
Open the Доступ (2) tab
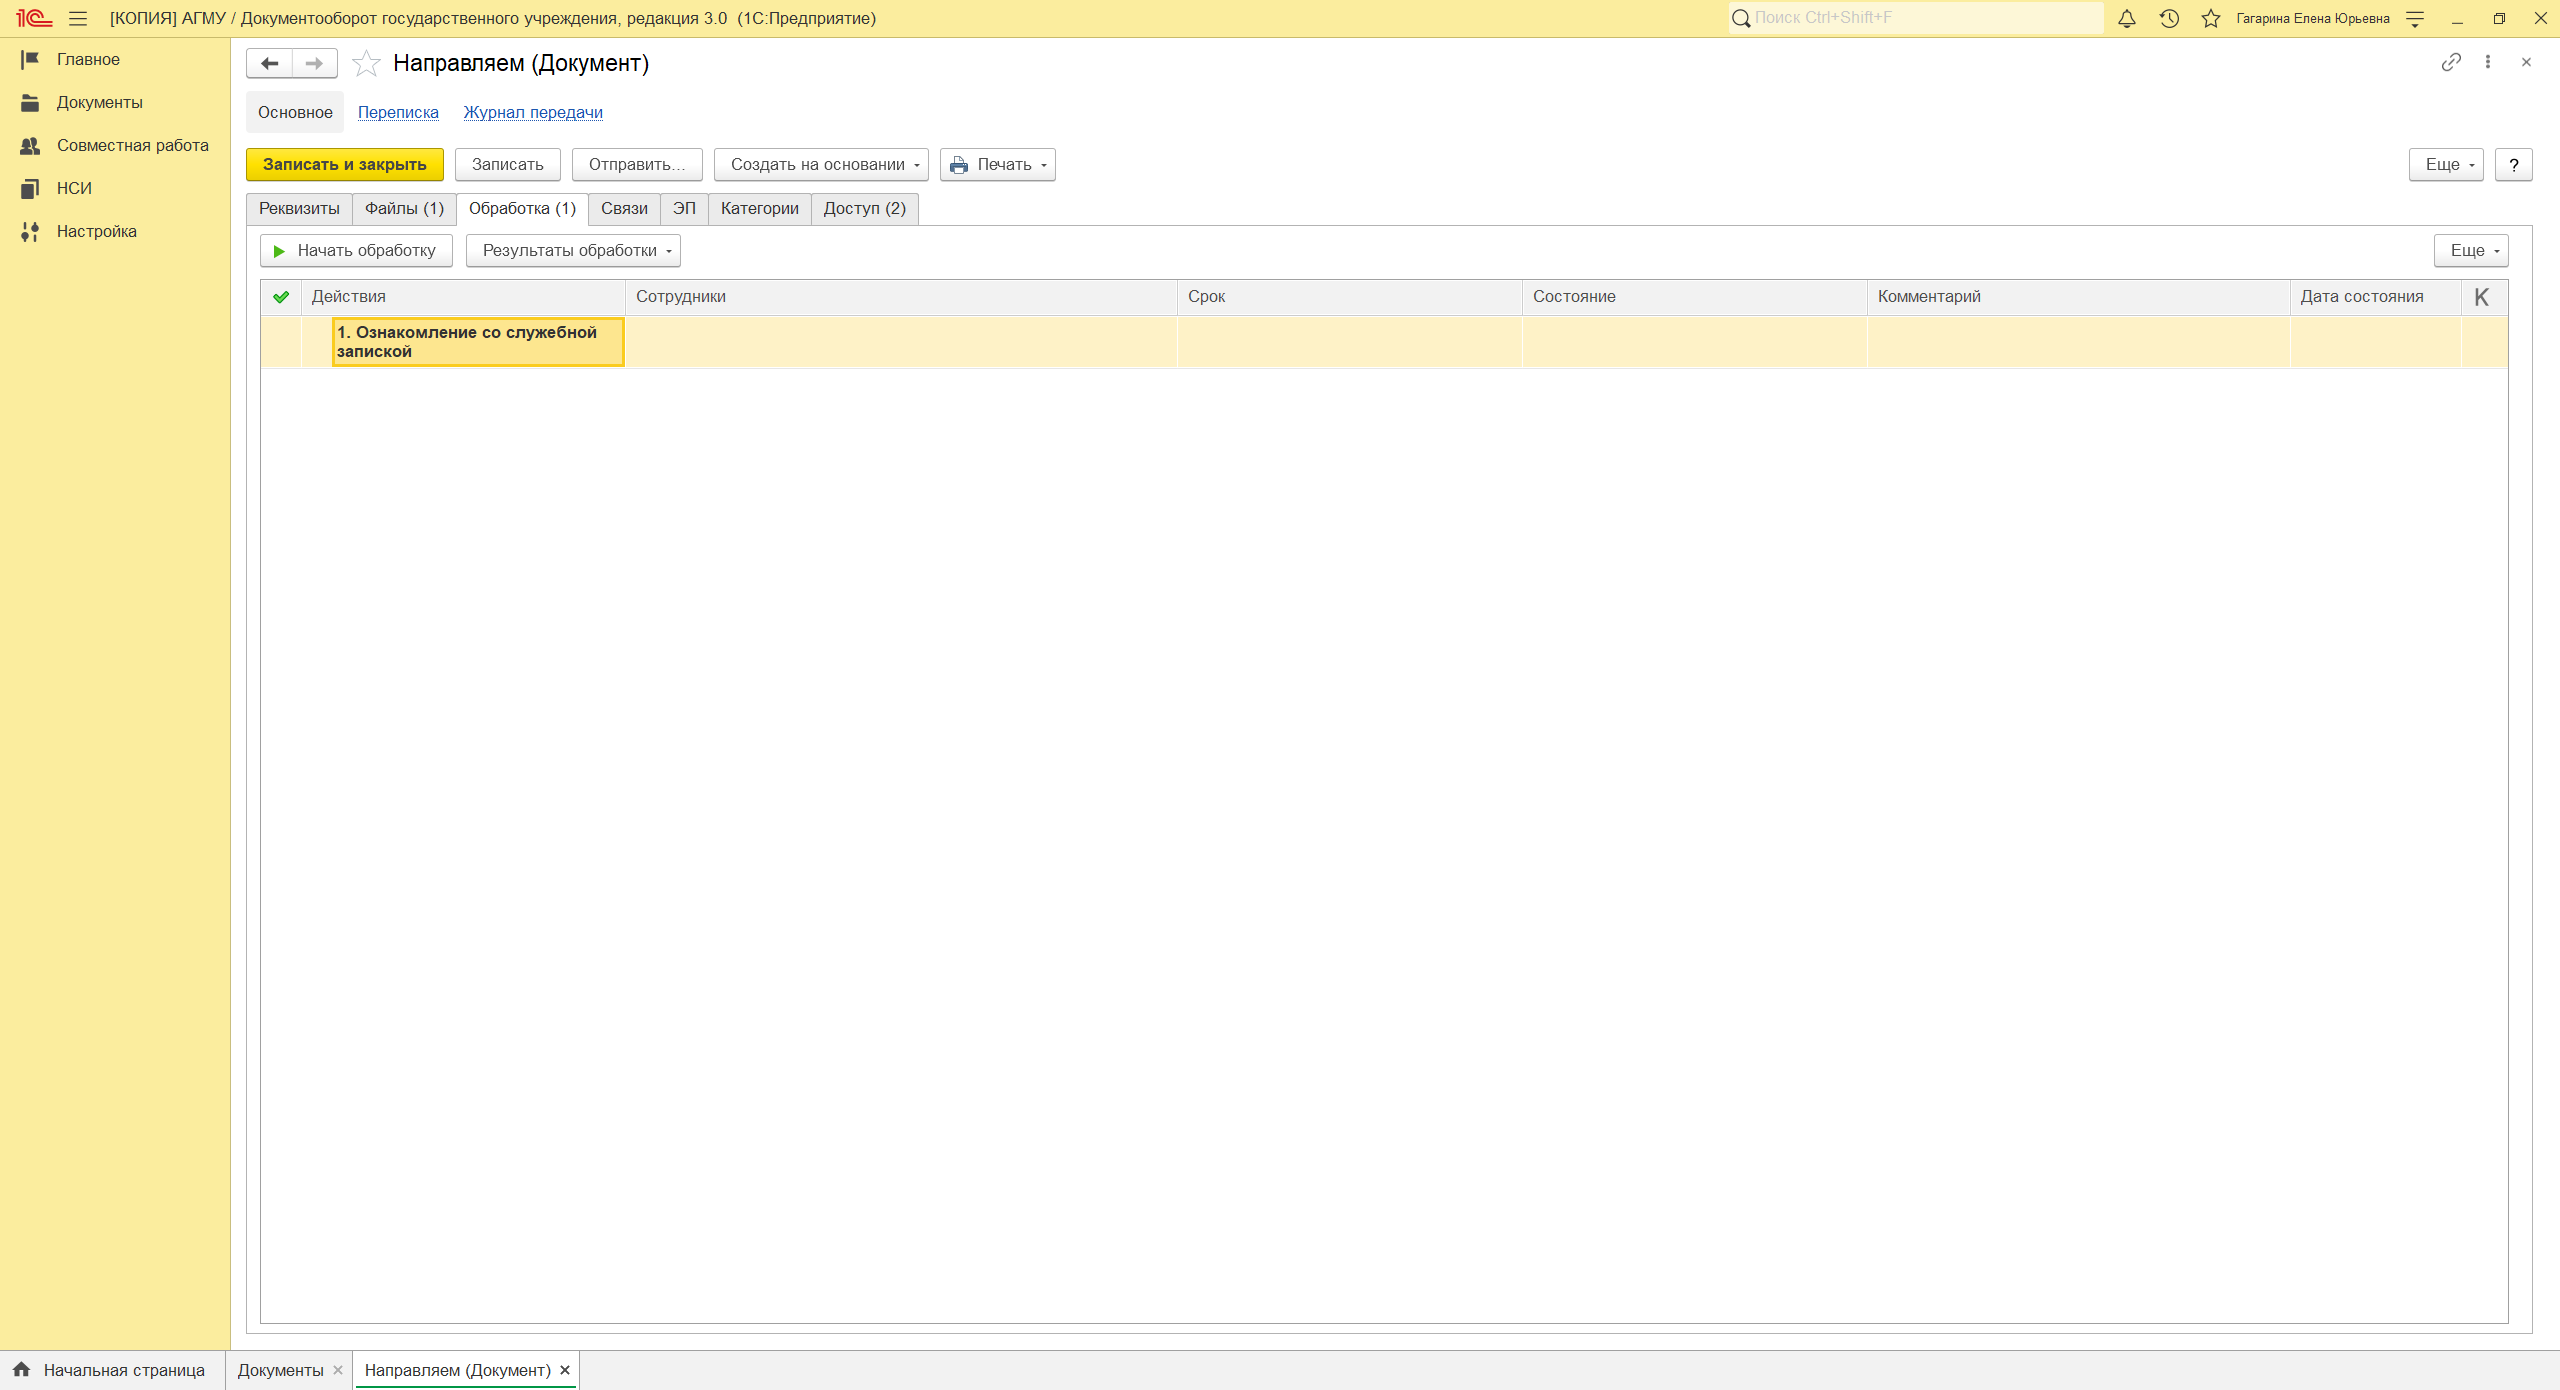coord(864,208)
